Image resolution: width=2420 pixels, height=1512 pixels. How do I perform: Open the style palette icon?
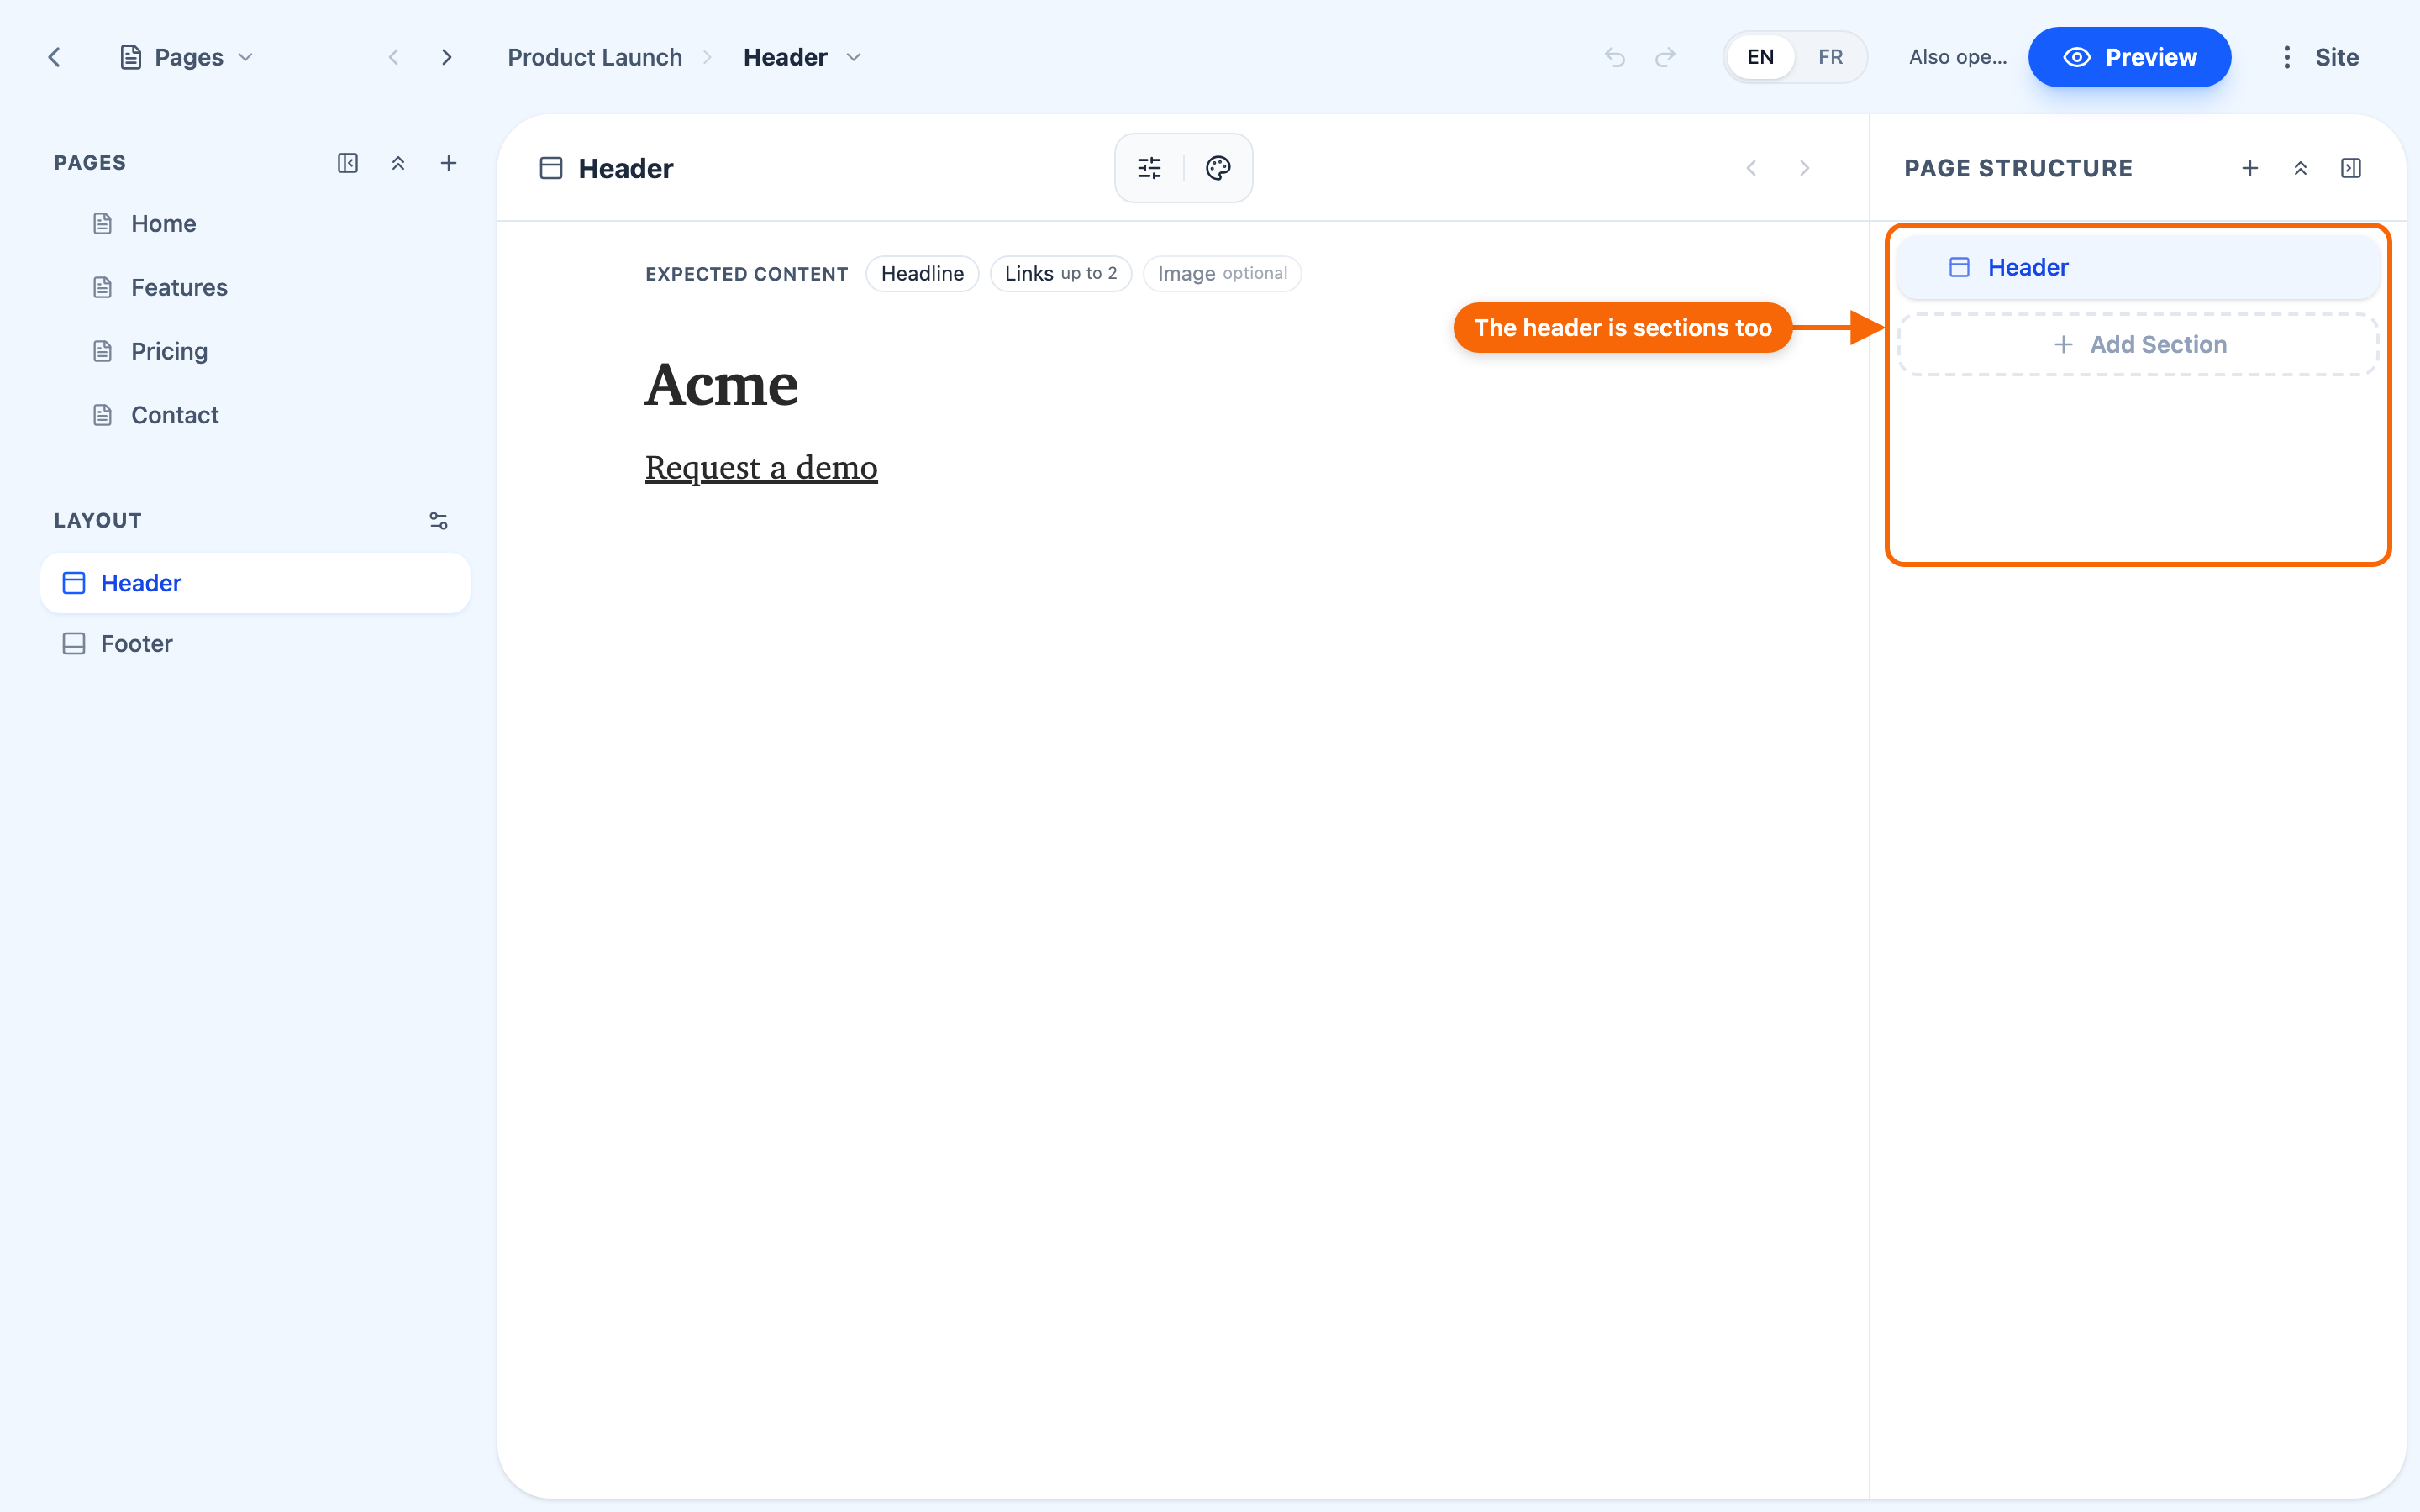point(1218,168)
